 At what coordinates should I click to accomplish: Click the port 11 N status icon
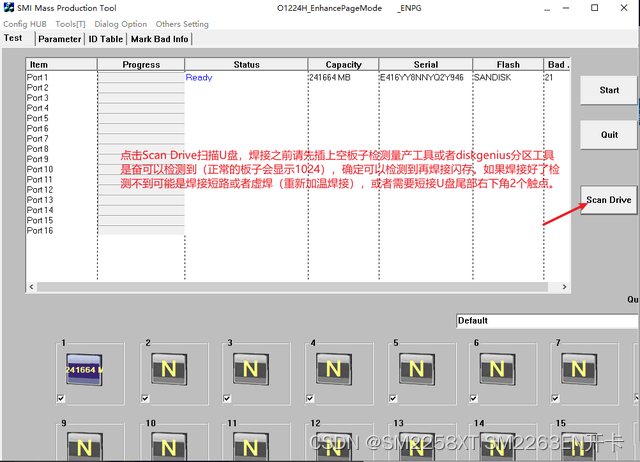click(x=251, y=447)
